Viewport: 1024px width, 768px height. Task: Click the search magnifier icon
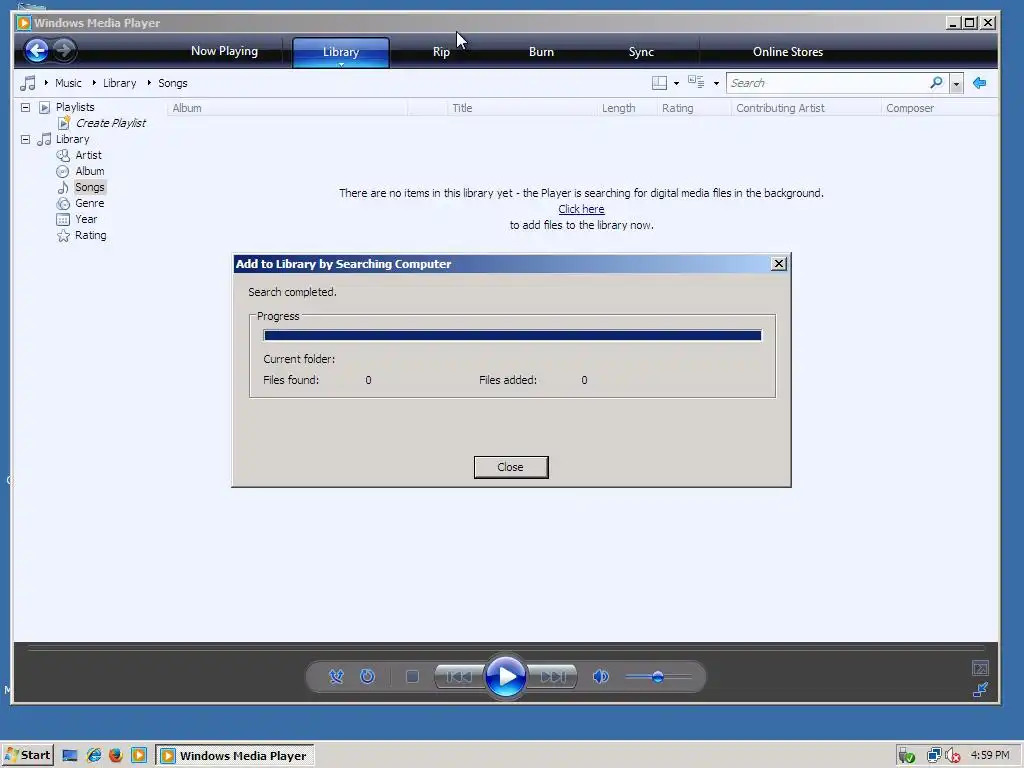pyautogui.click(x=936, y=83)
